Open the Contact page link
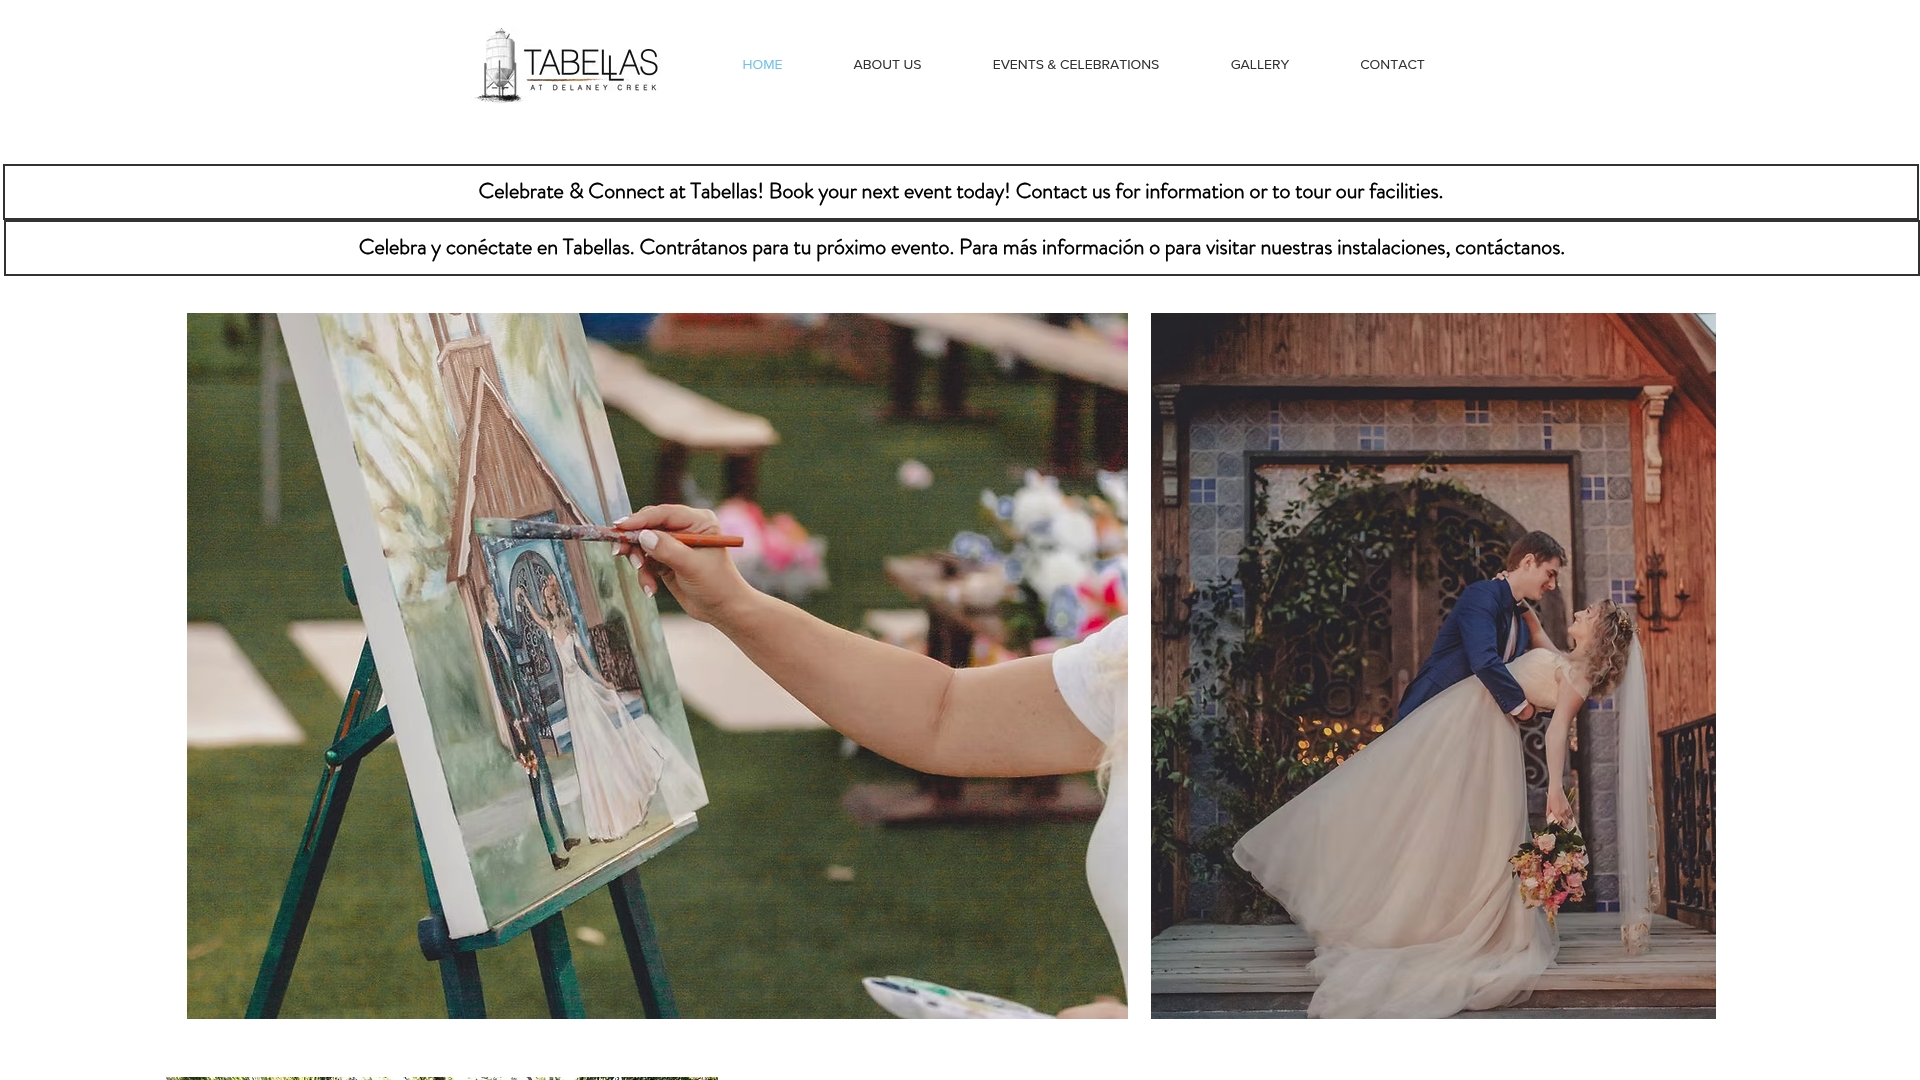 pos(1392,65)
